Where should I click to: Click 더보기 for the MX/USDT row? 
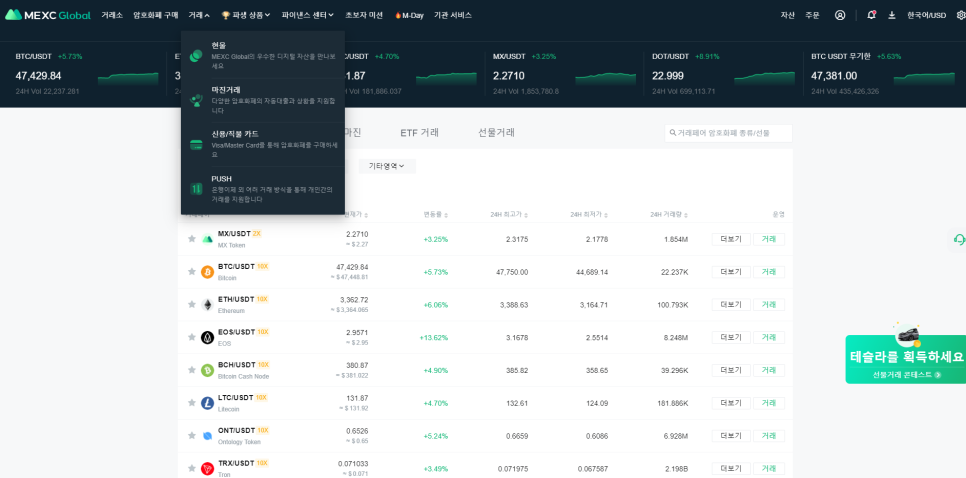731,239
